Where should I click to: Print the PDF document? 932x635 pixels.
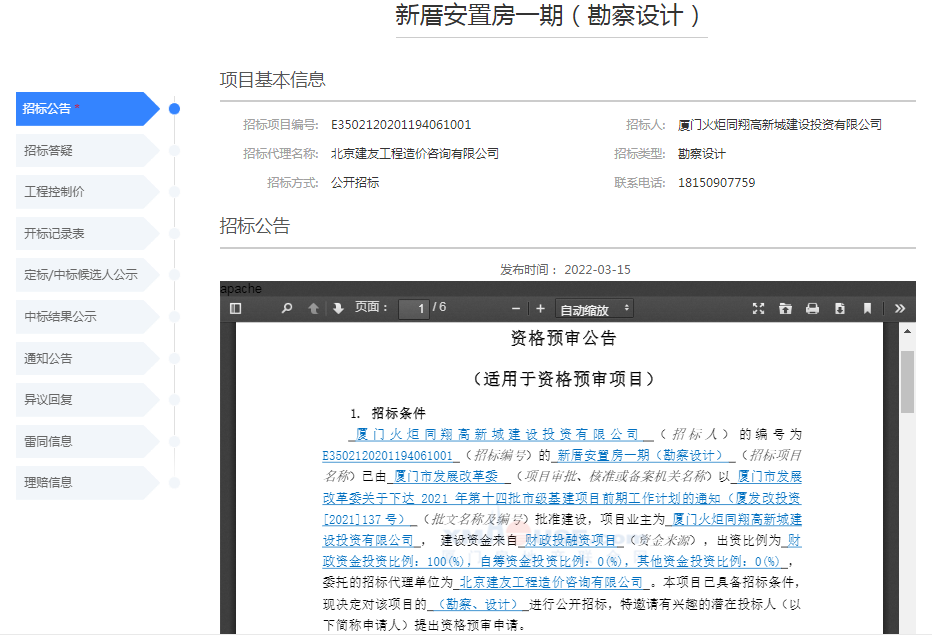pyautogui.click(x=812, y=309)
